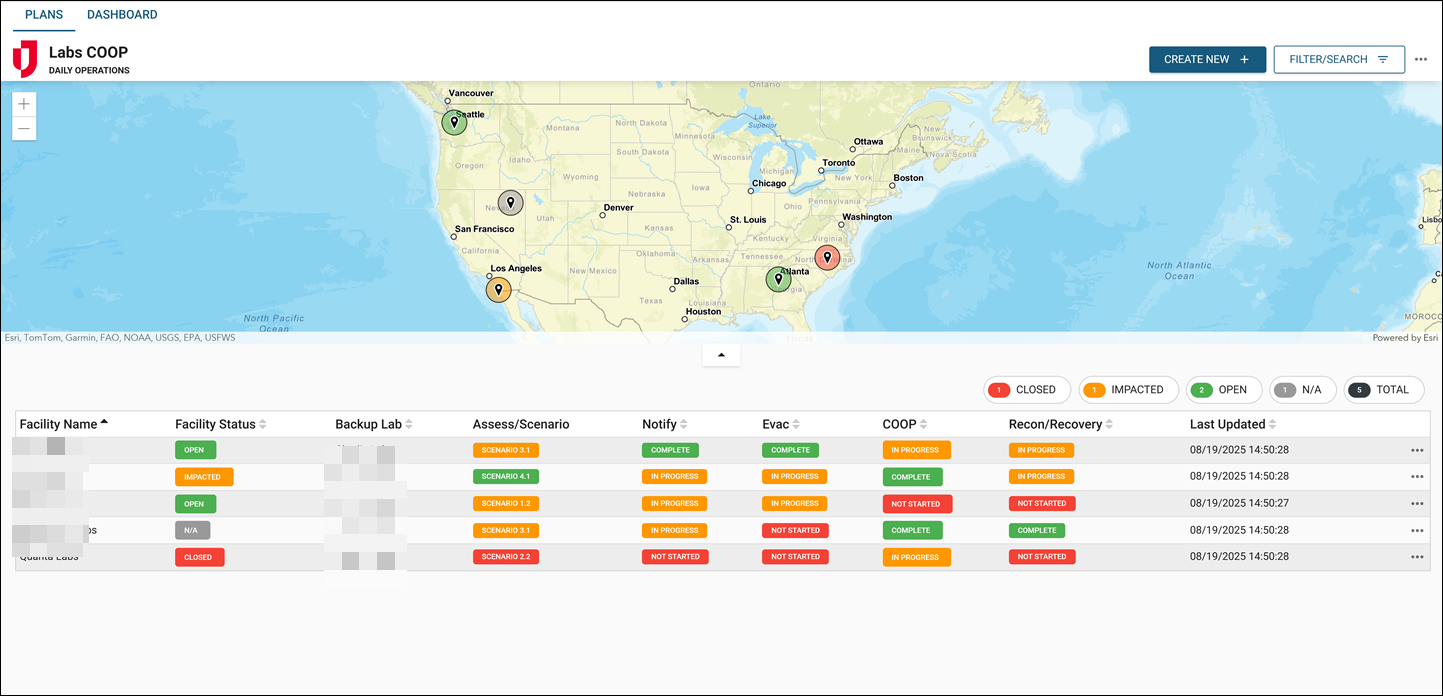
Task: Open the row actions menu for Quanta Labs
Action: point(1417,556)
